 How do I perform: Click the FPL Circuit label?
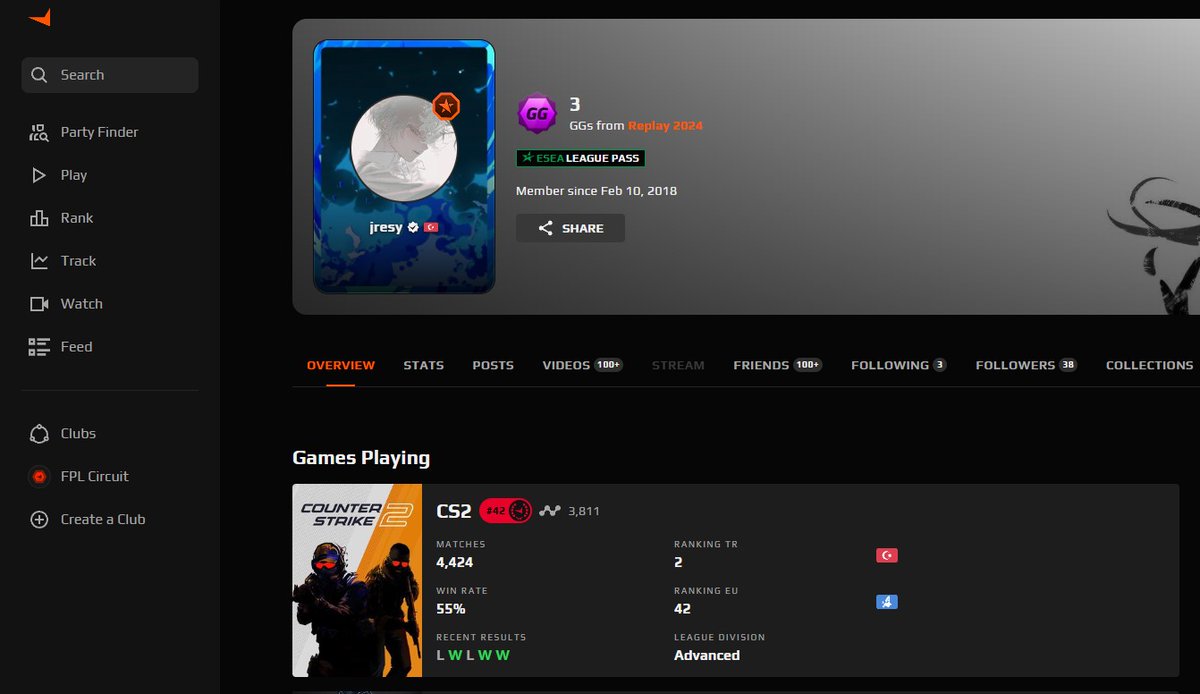[x=94, y=477]
